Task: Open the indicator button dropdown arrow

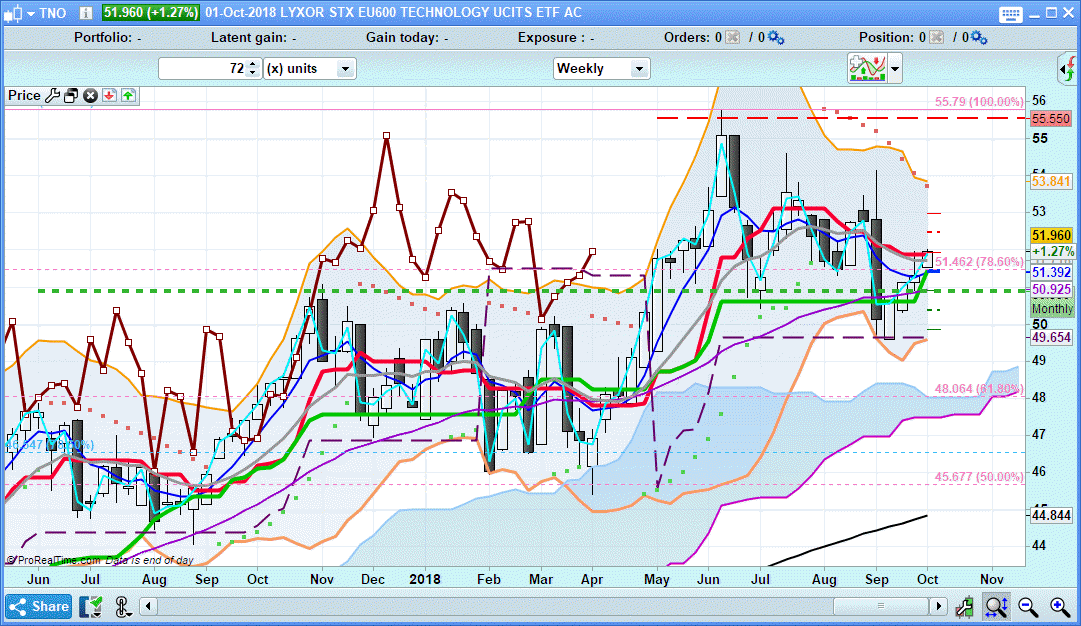Action: point(895,69)
